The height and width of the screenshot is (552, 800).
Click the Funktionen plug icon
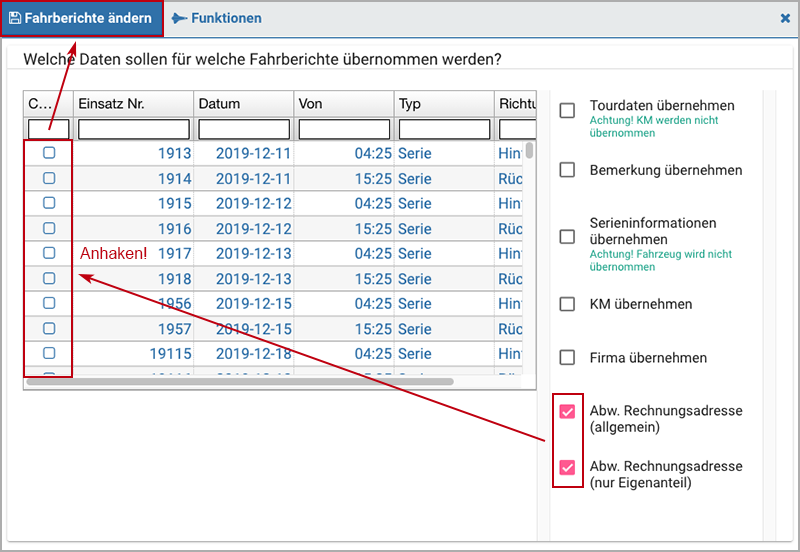179,18
